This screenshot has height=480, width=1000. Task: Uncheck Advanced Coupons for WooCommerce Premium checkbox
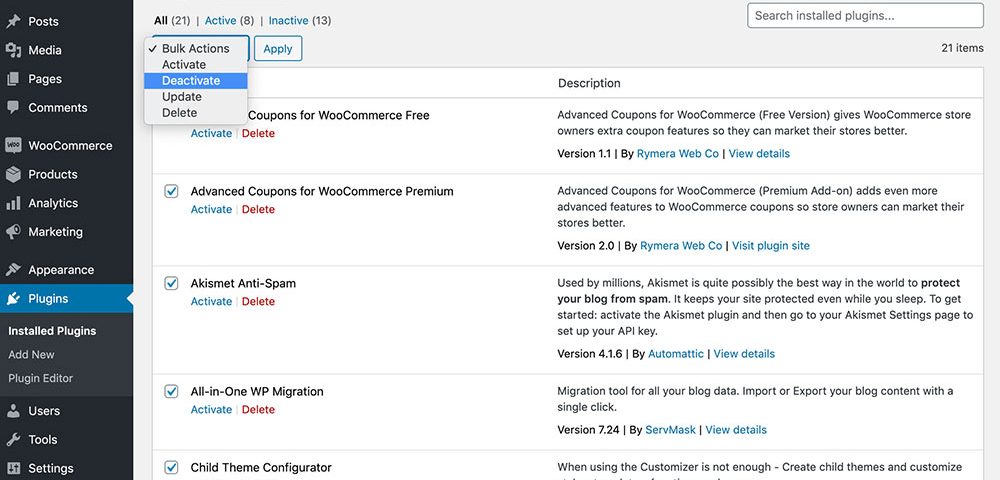(x=172, y=191)
